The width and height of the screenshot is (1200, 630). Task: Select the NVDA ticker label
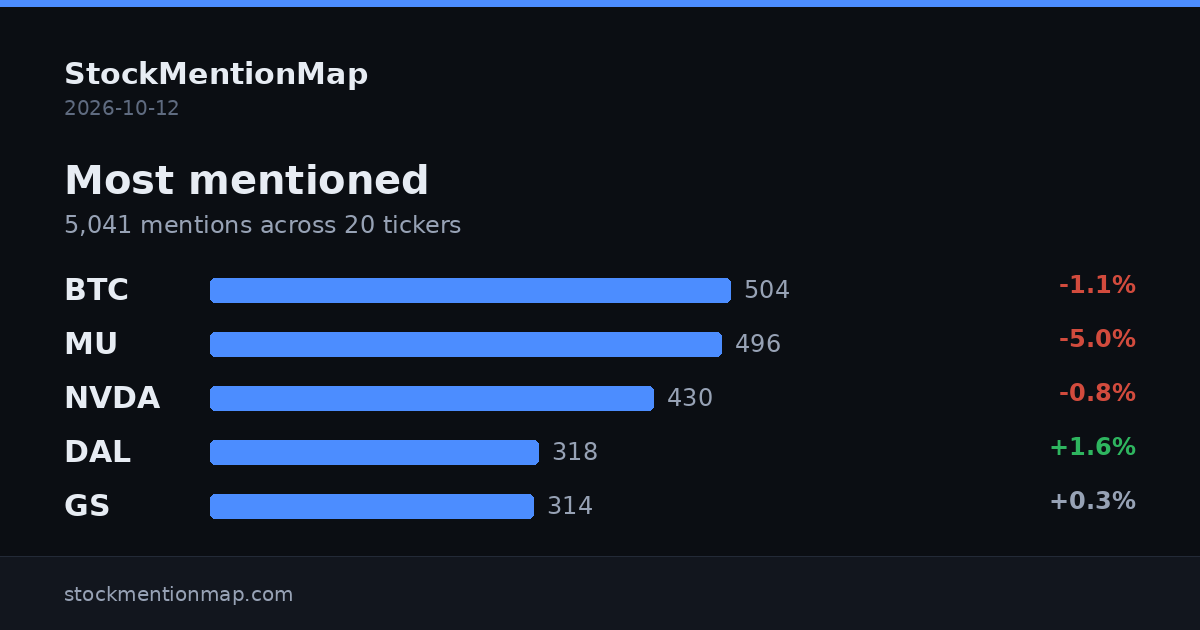(x=112, y=398)
